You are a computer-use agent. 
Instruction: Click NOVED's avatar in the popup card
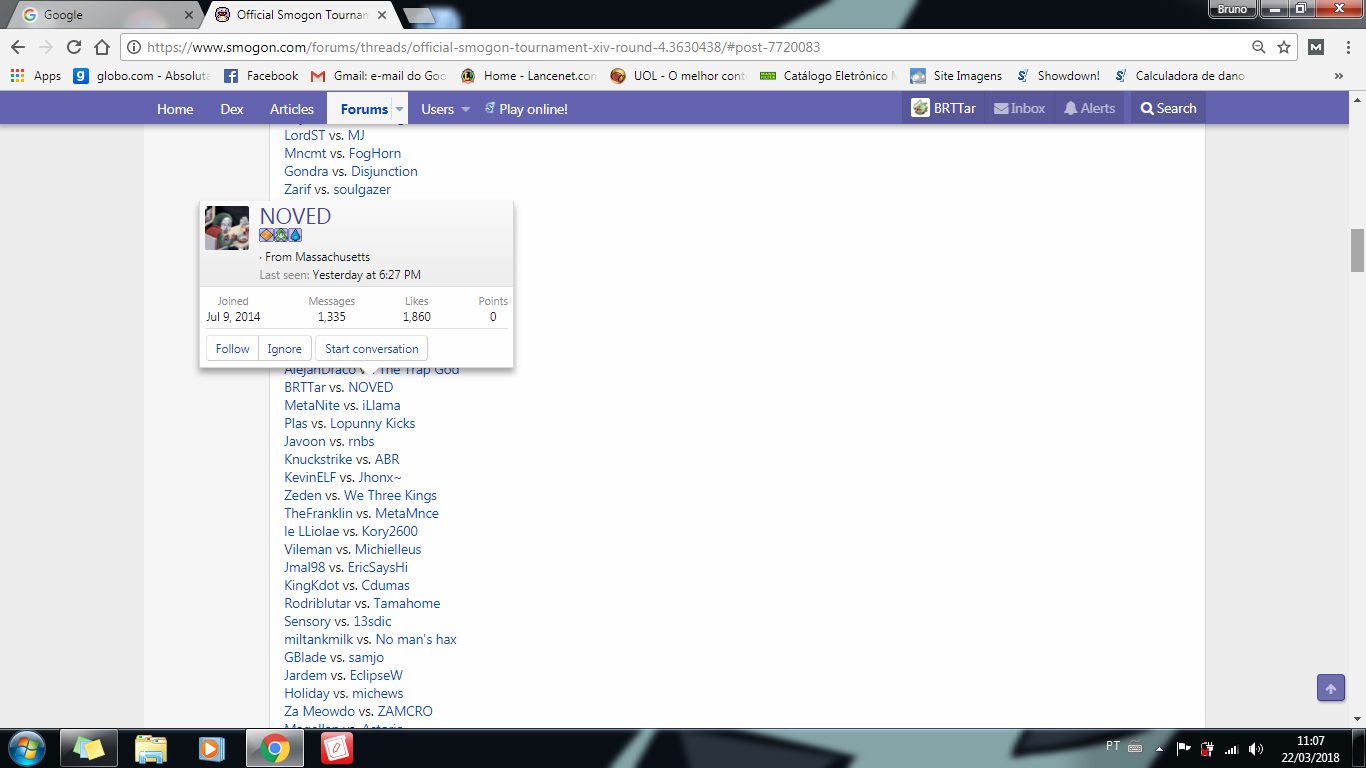point(227,228)
